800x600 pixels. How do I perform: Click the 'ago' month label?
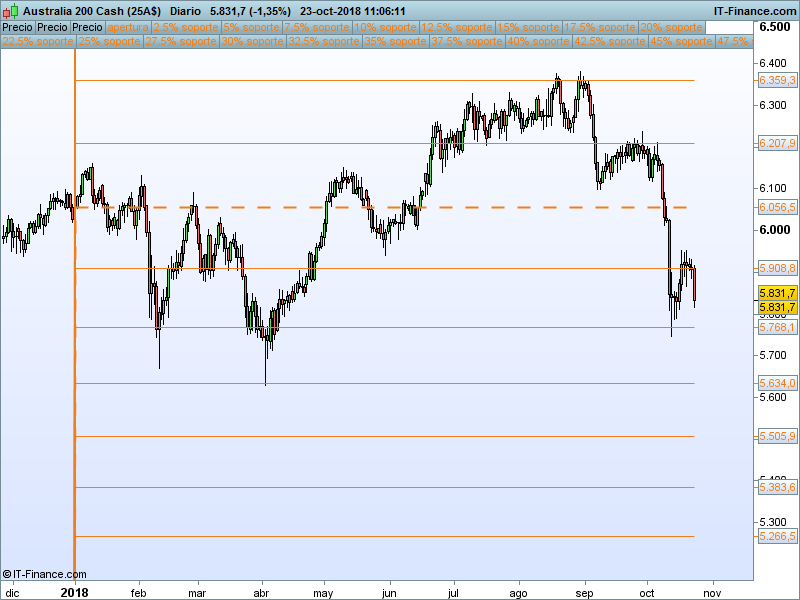tap(518, 593)
